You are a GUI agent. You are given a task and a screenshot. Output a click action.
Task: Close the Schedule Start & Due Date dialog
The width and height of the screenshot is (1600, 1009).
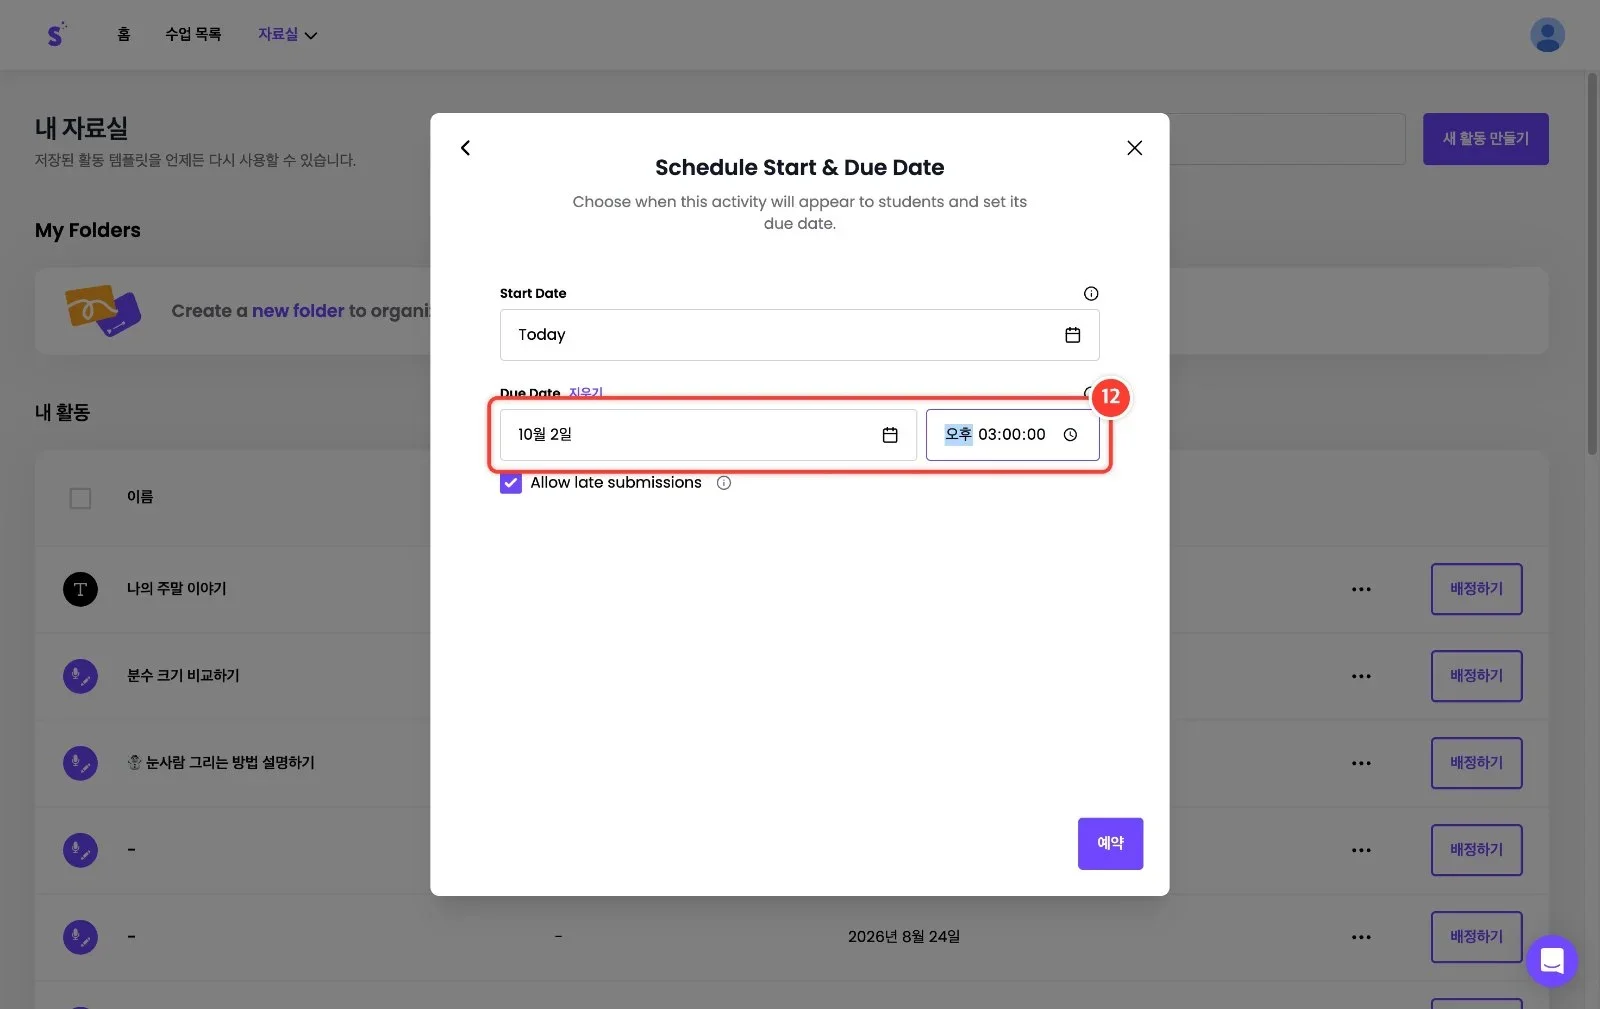[1134, 148]
